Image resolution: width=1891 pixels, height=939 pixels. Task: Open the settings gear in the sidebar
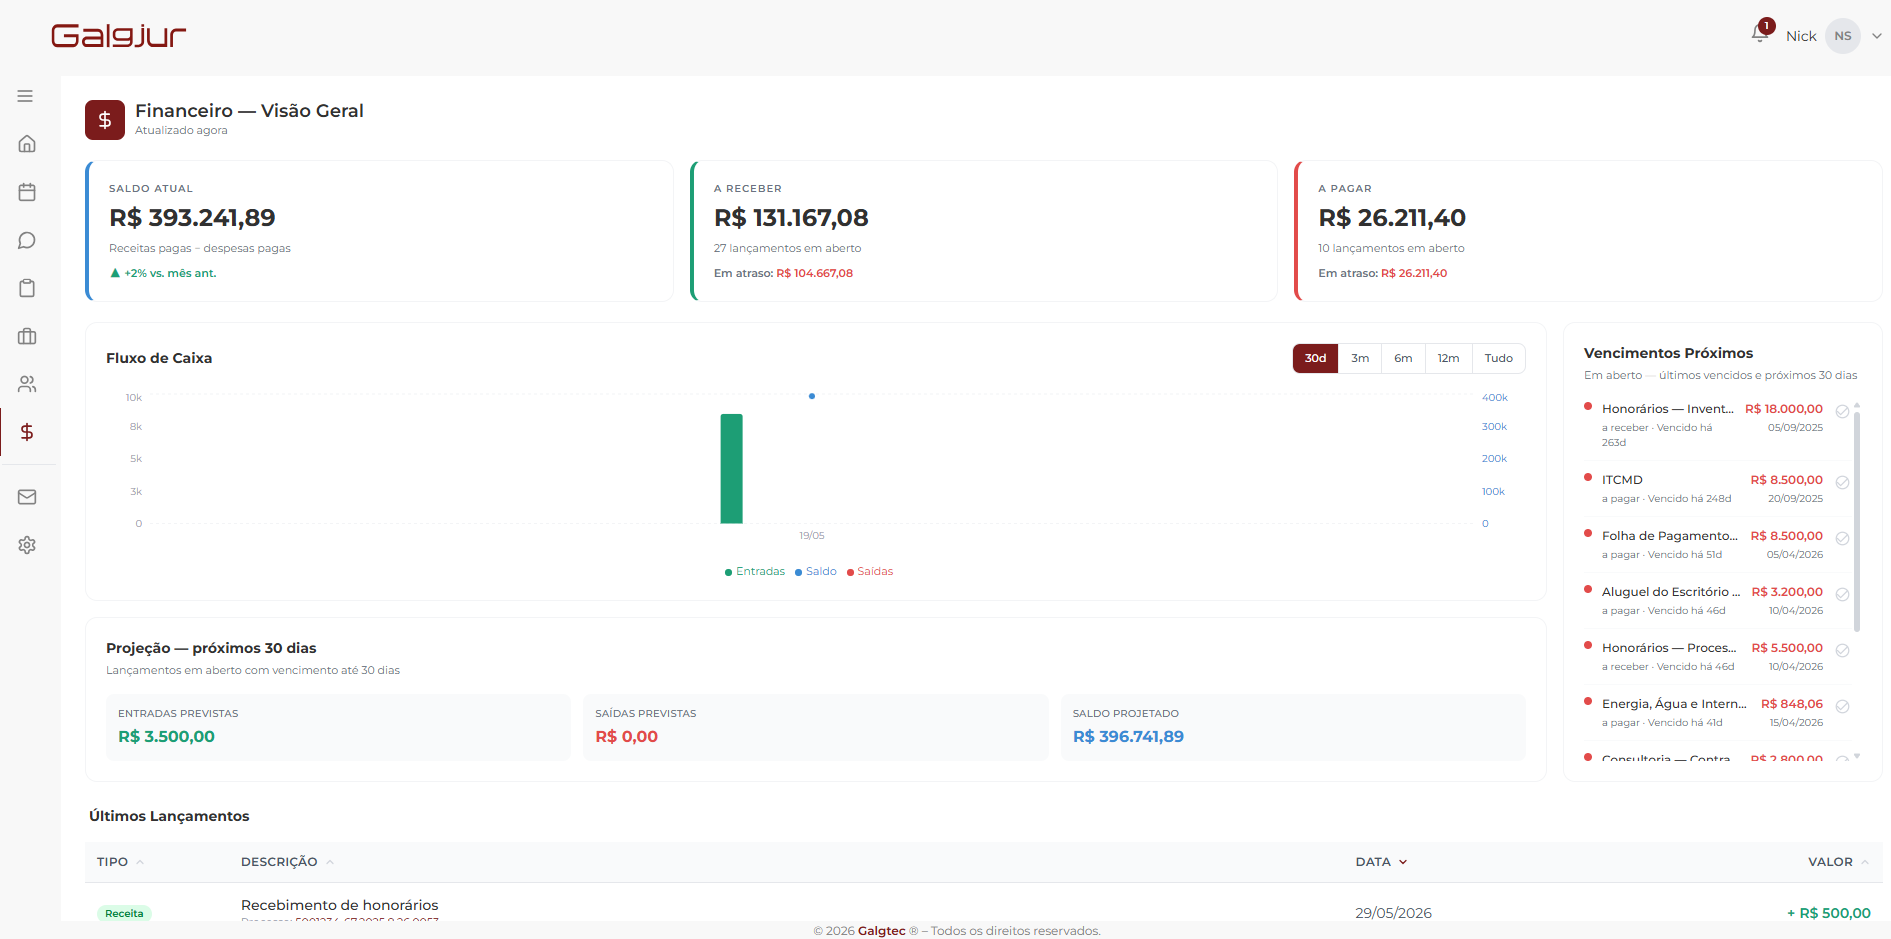click(27, 545)
